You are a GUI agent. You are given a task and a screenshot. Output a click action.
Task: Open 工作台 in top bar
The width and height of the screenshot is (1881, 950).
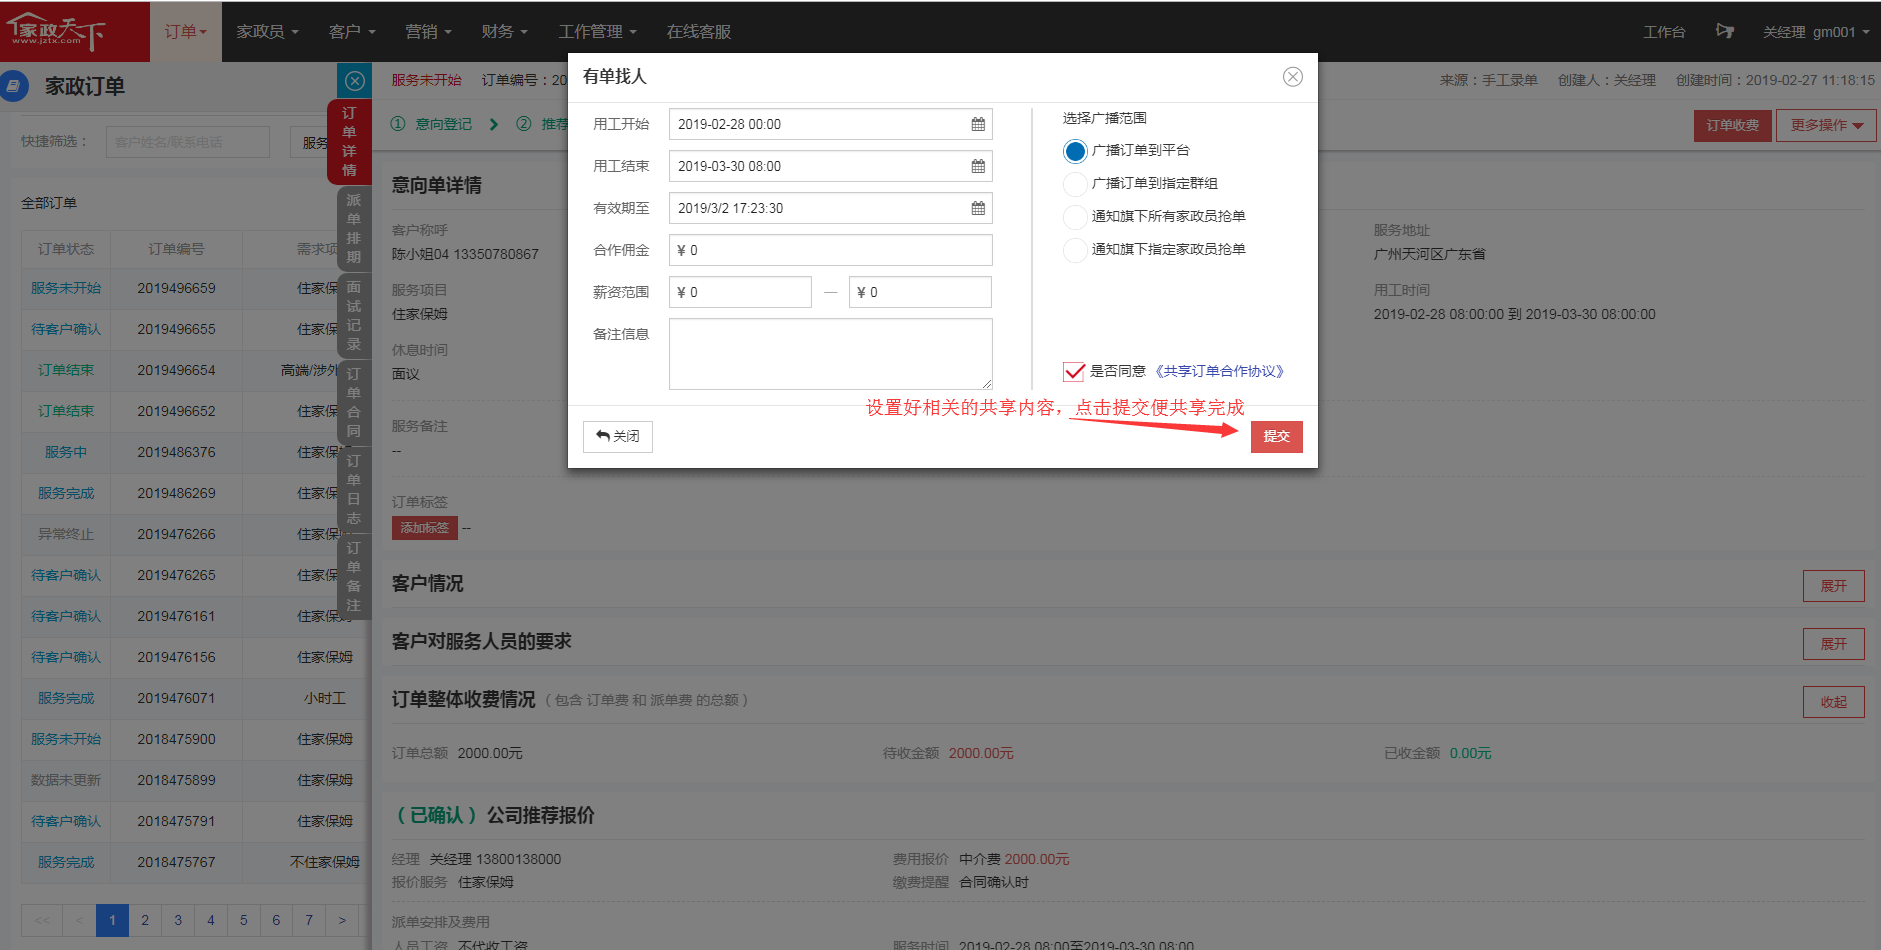click(x=1664, y=32)
